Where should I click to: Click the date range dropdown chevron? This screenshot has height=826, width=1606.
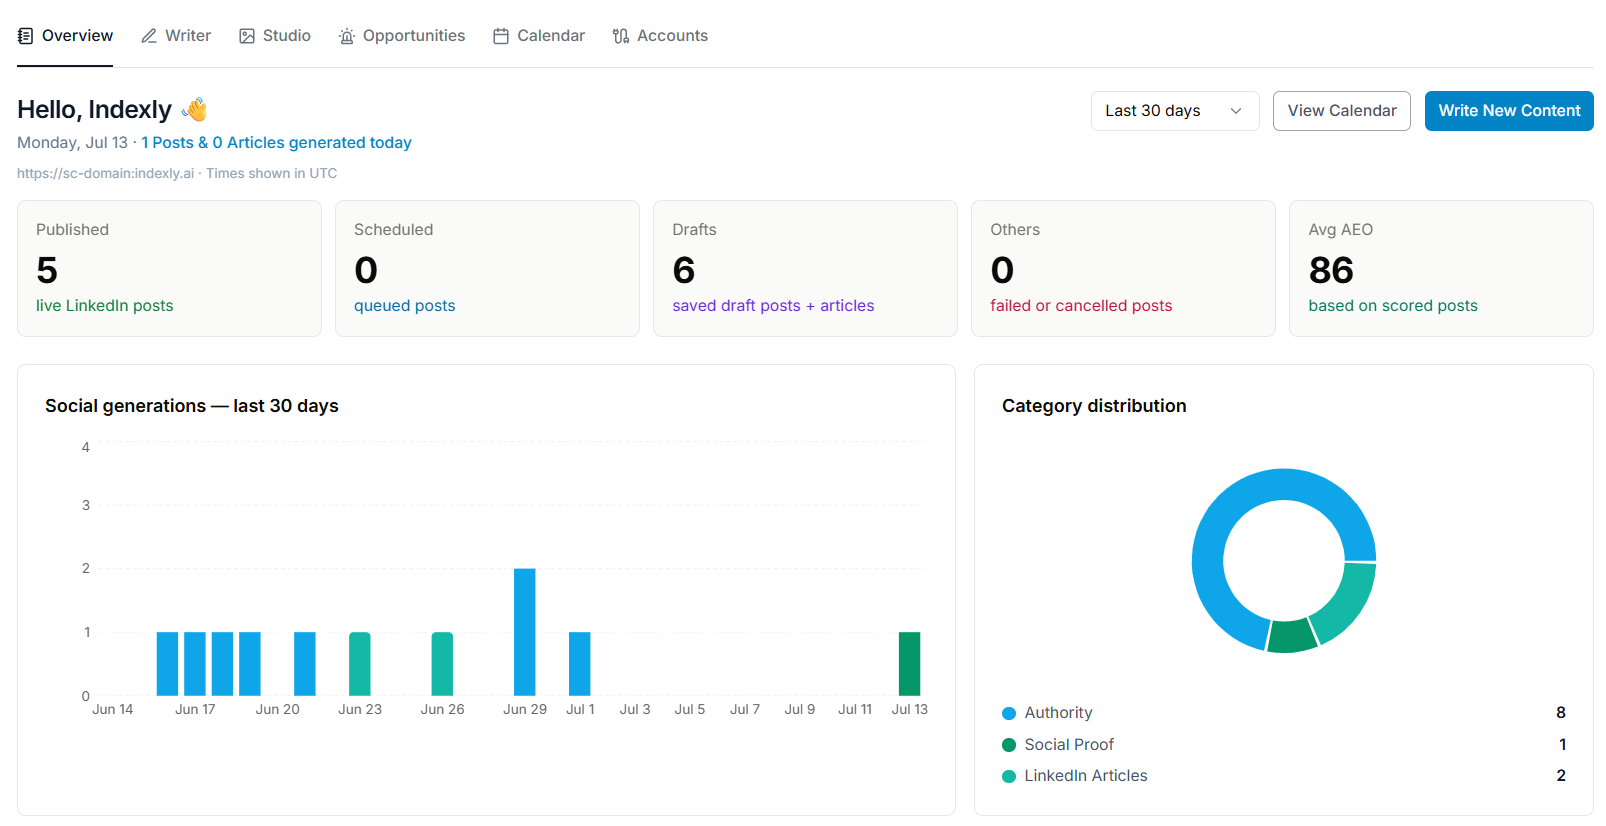point(1236,111)
